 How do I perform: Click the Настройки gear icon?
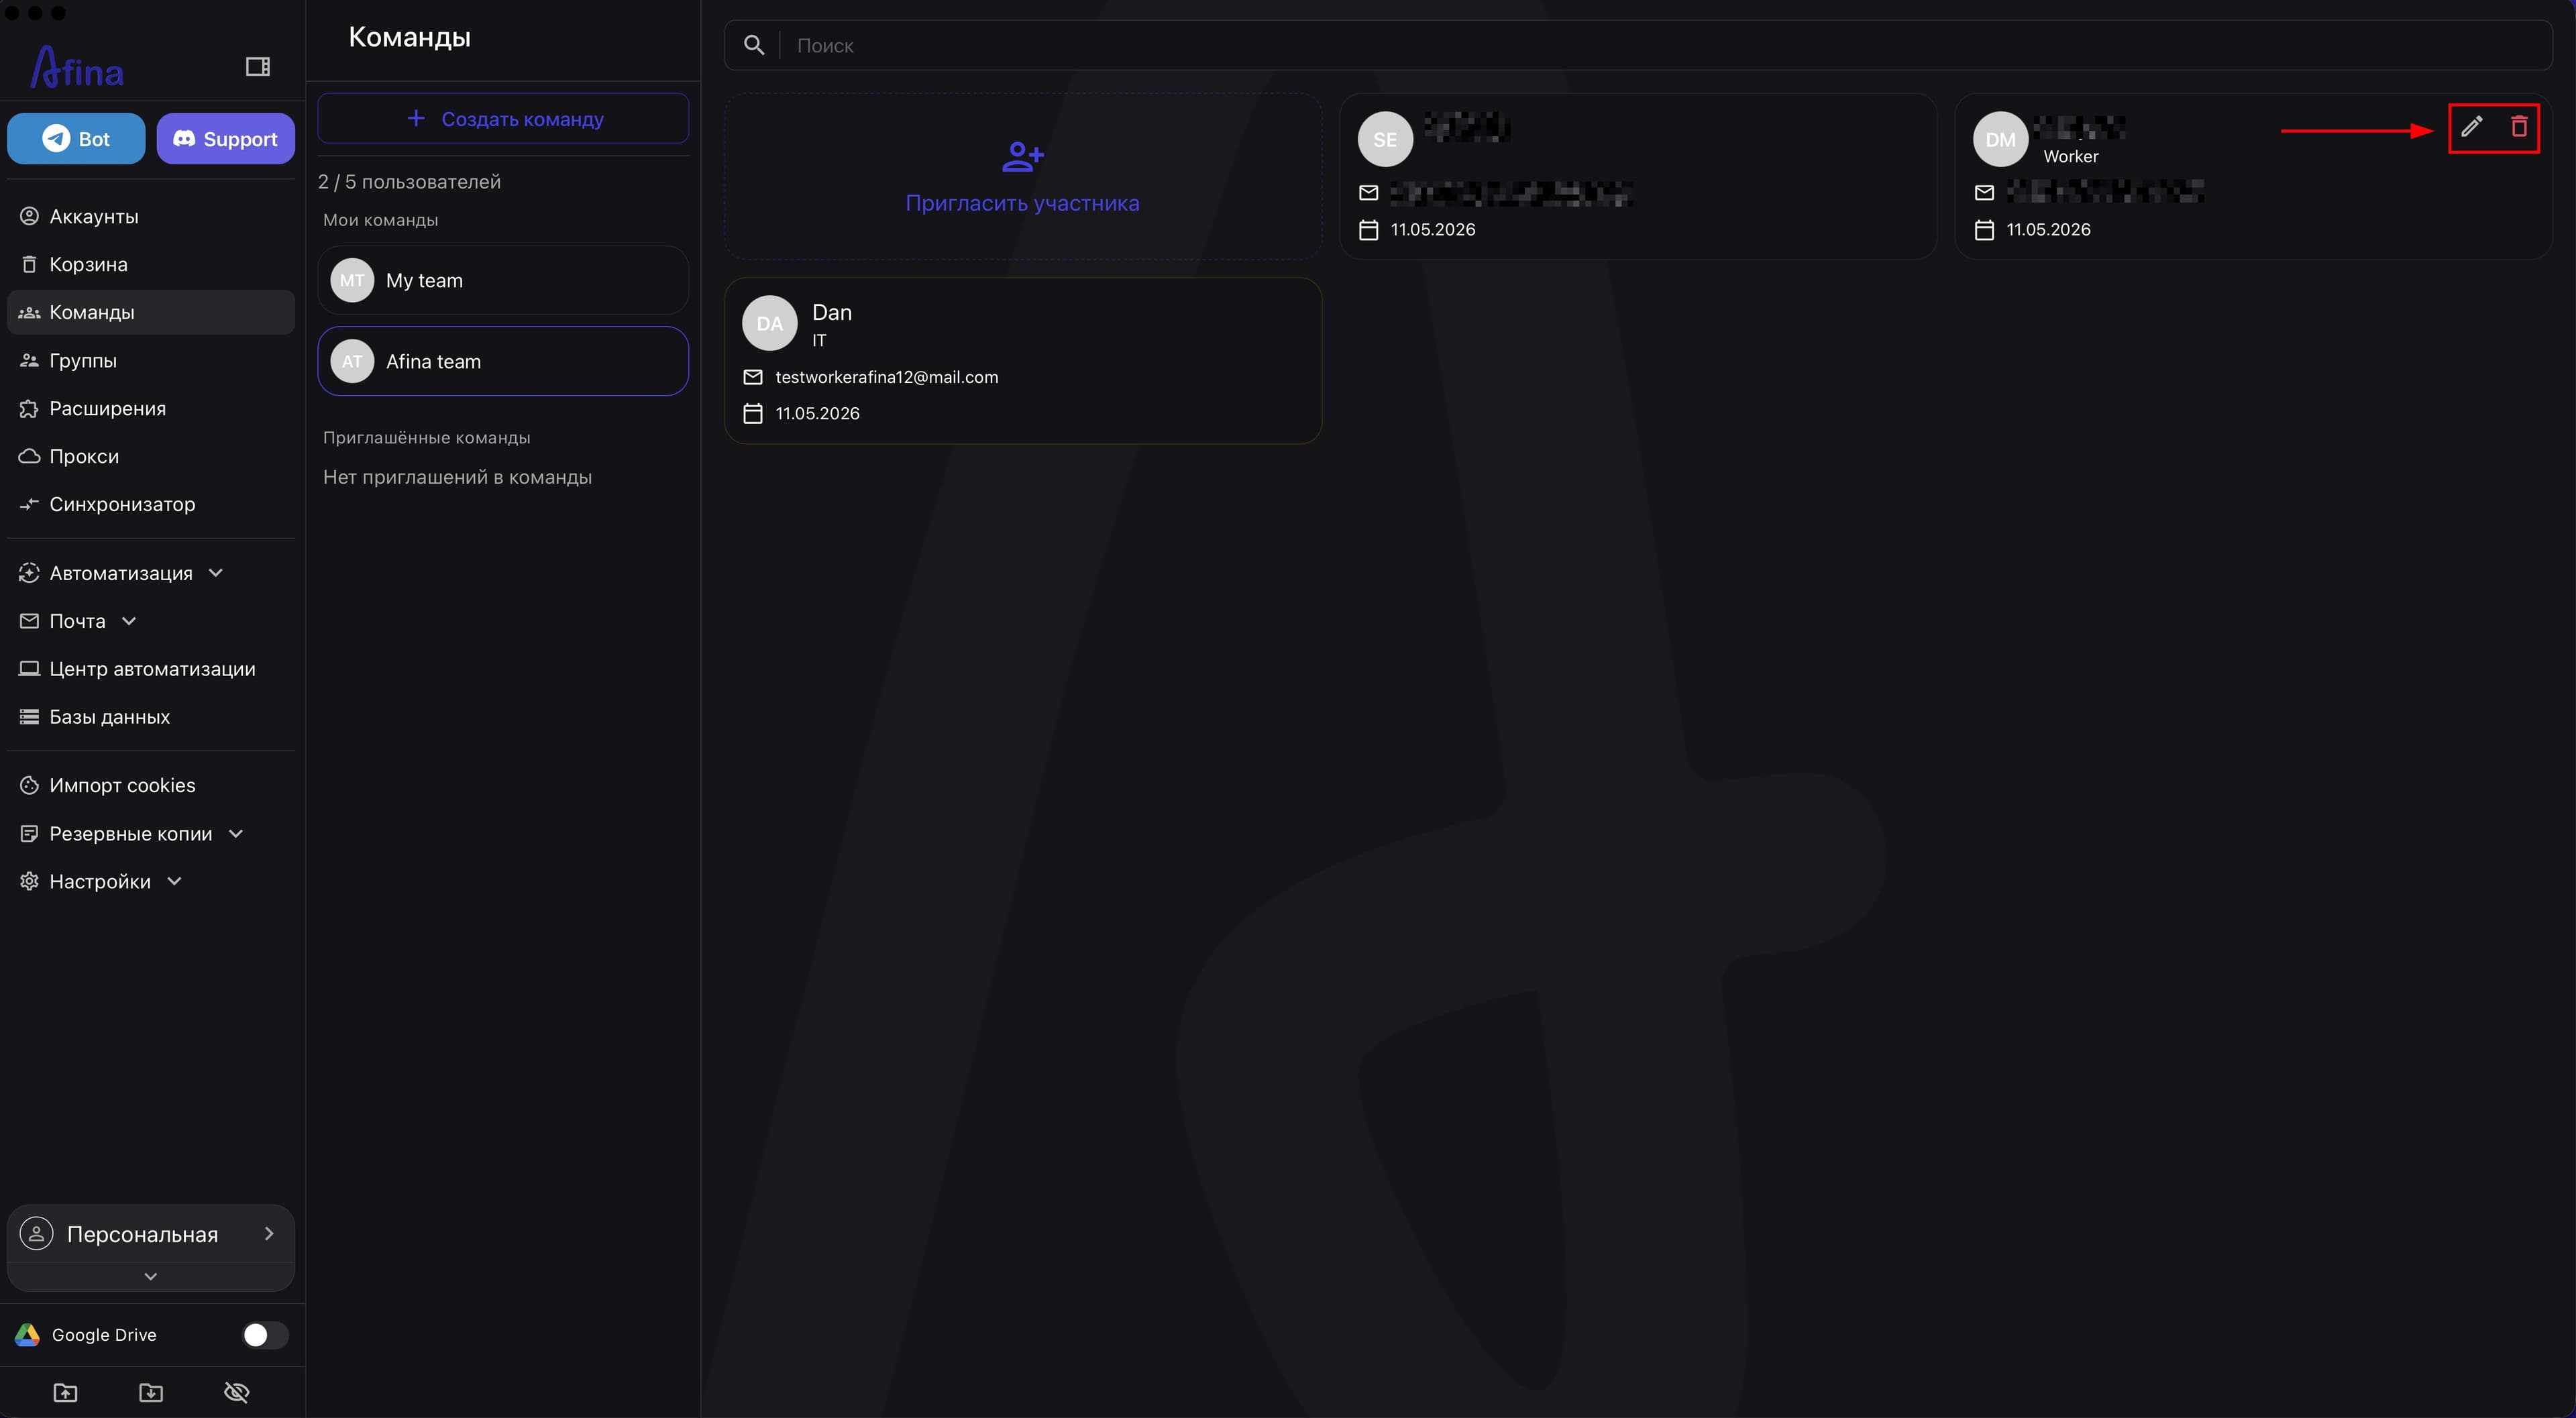29,881
